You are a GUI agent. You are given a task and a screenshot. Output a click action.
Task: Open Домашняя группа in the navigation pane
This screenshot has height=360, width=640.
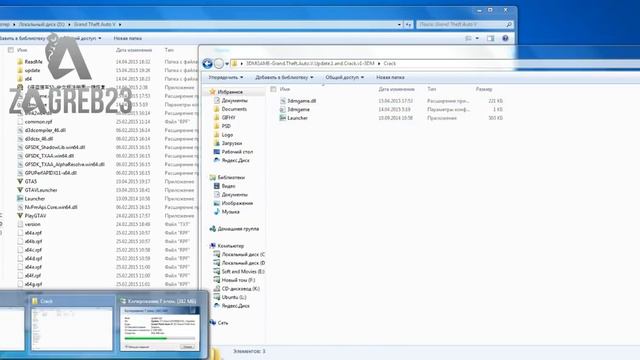pos(238,229)
